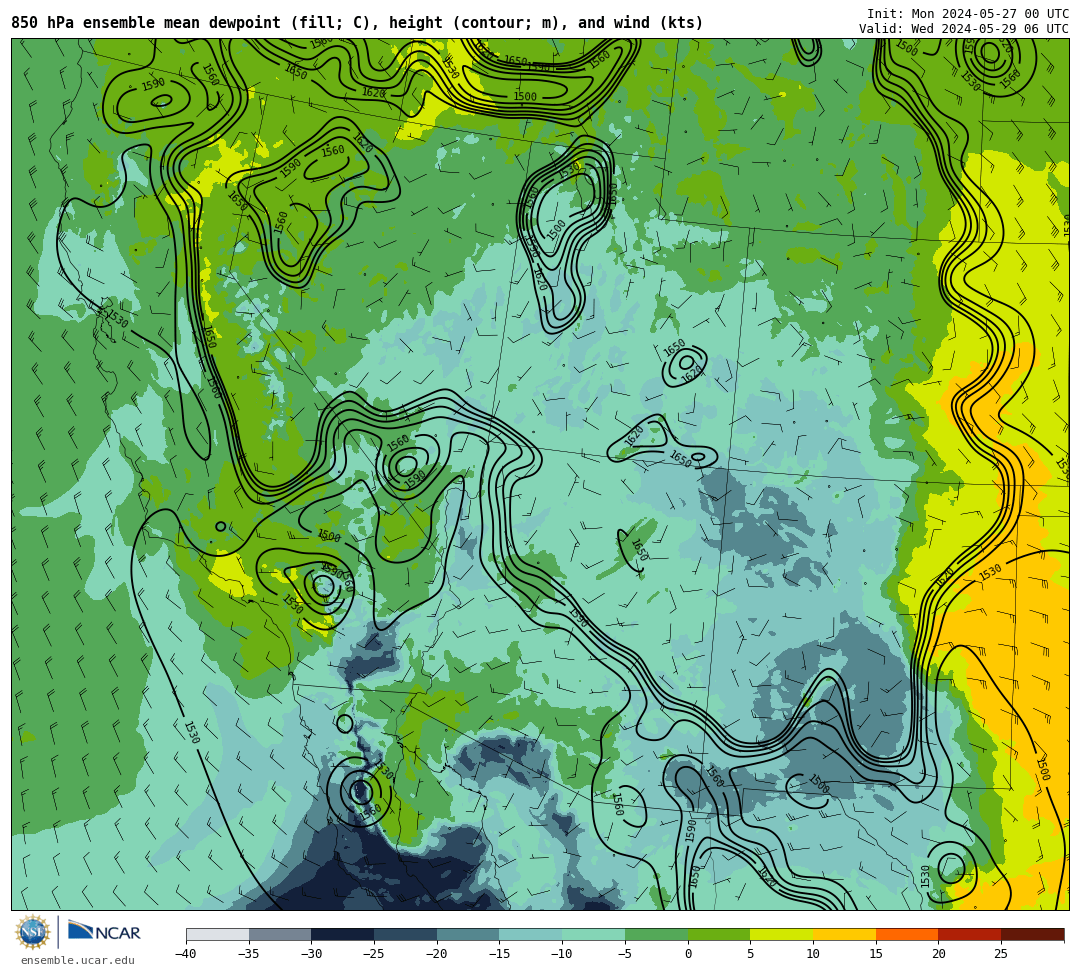Click the -20 colorbar tick label
The height and width of the screenshot is (973, 1080).
click(x=437, y=954)
